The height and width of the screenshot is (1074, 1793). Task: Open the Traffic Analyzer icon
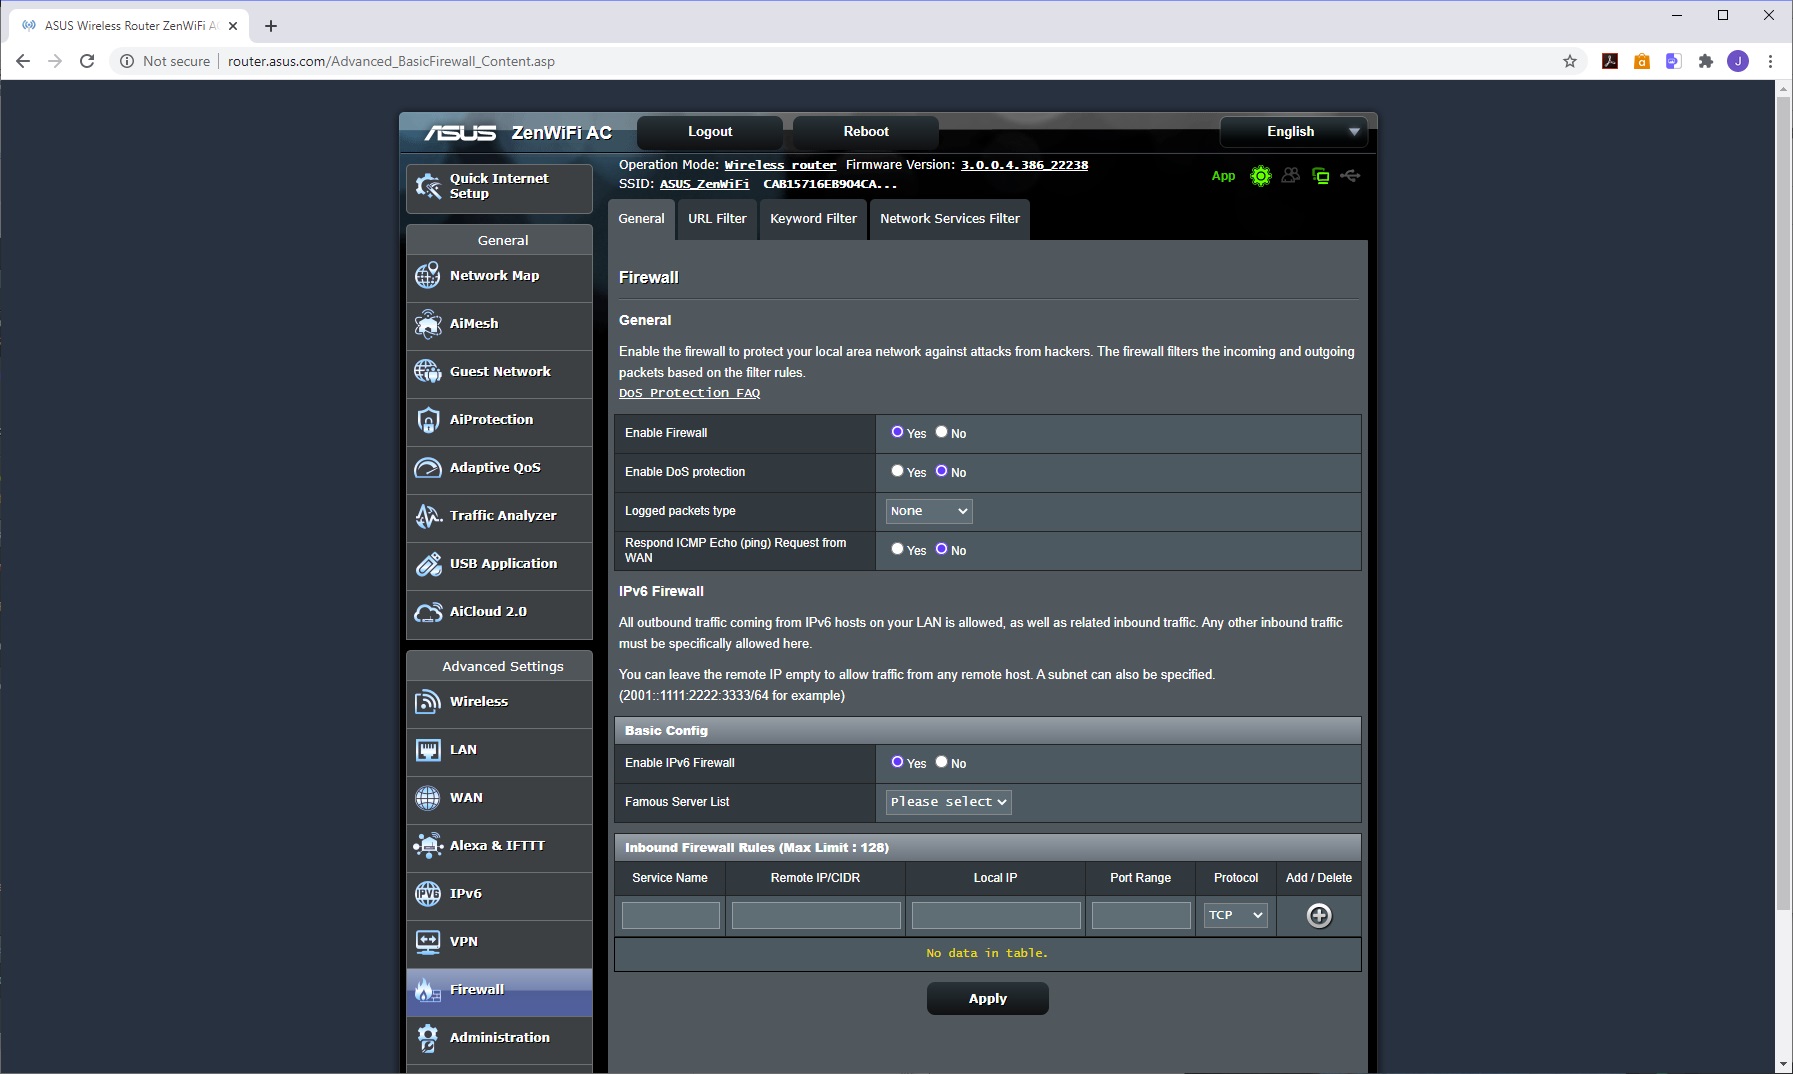coord(428,515)
